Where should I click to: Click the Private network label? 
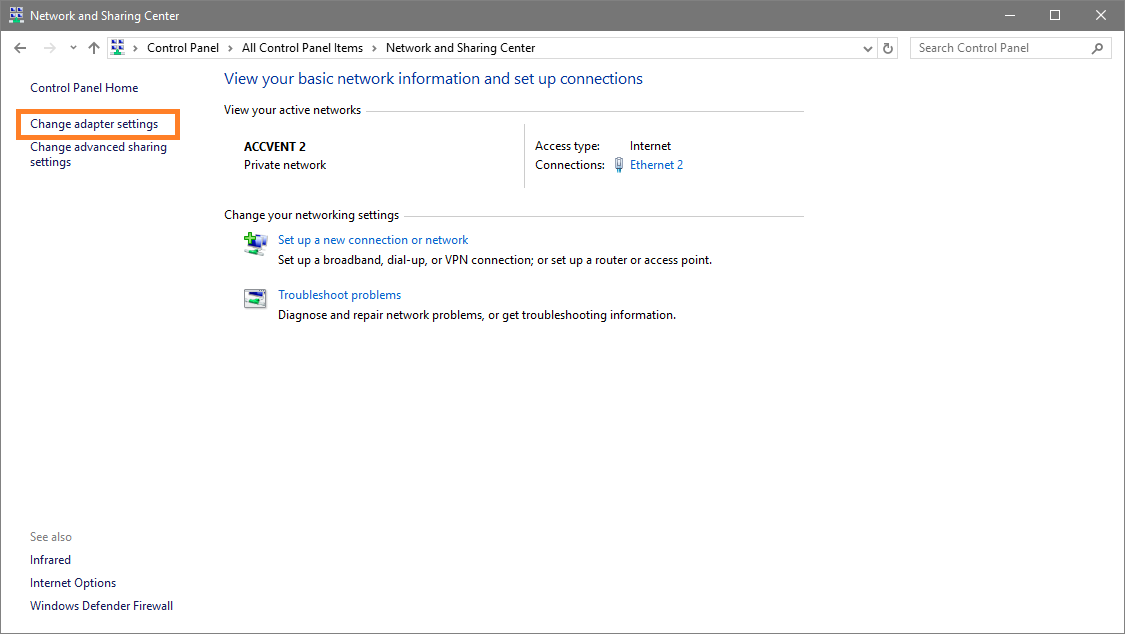click(x=285, y=165)
